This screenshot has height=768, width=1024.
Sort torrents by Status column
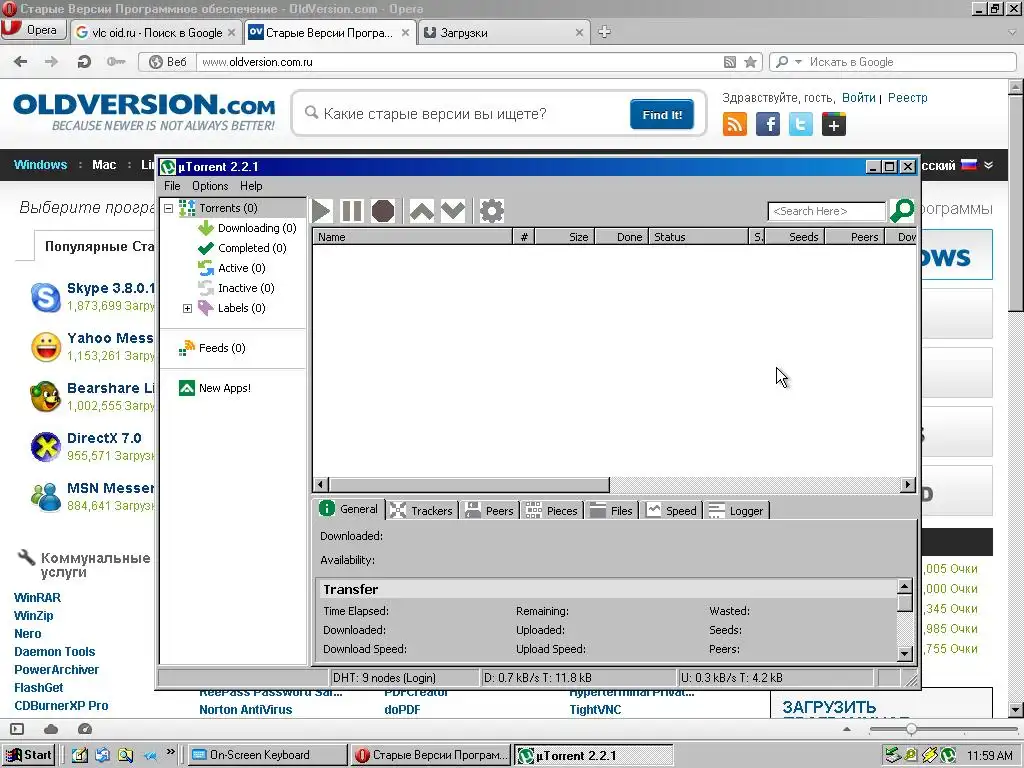698,237
